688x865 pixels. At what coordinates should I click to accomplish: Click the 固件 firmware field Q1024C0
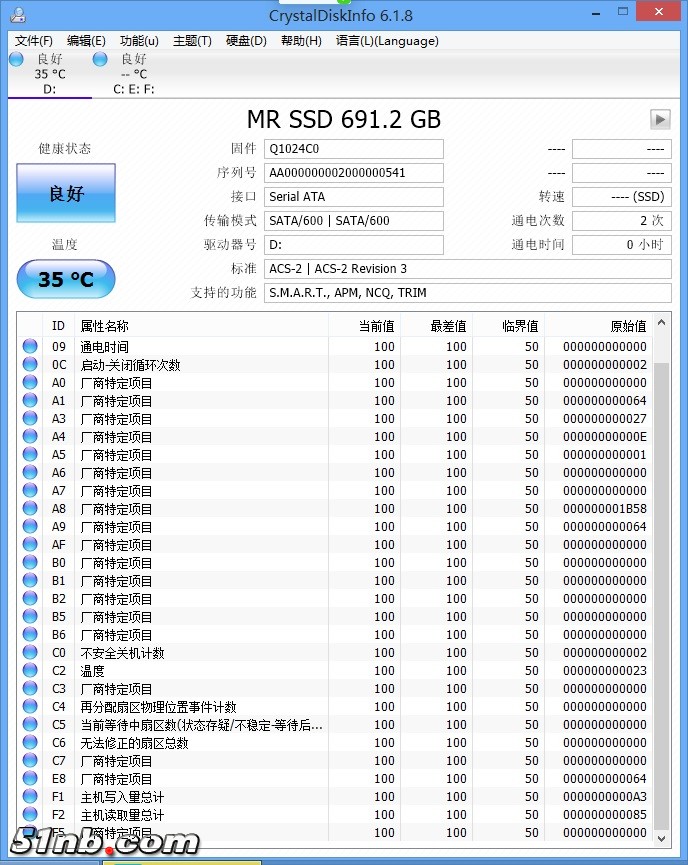coord(354,149)
